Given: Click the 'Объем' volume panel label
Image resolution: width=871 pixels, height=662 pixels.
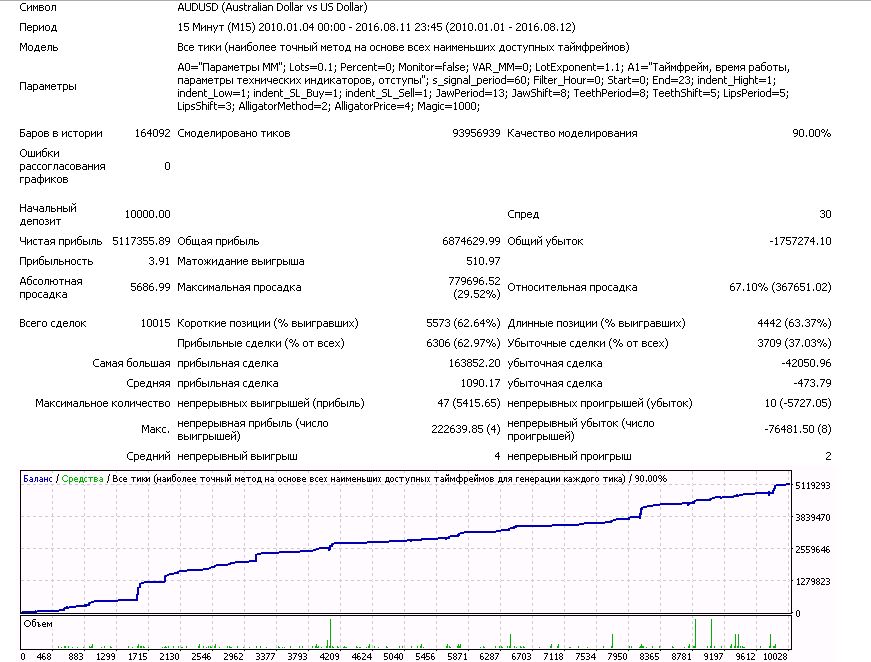Looking at the screenshot, I should pyautogui.click(x=38, y=624).
